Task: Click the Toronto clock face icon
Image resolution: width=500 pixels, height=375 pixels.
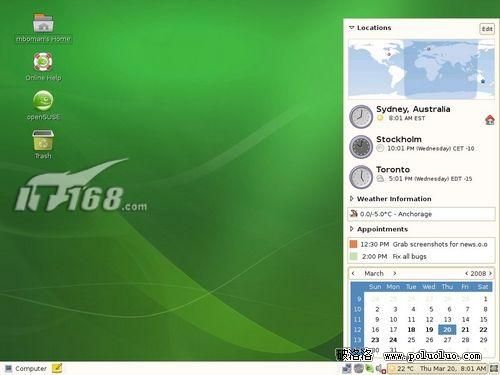Action: (361, 177)
